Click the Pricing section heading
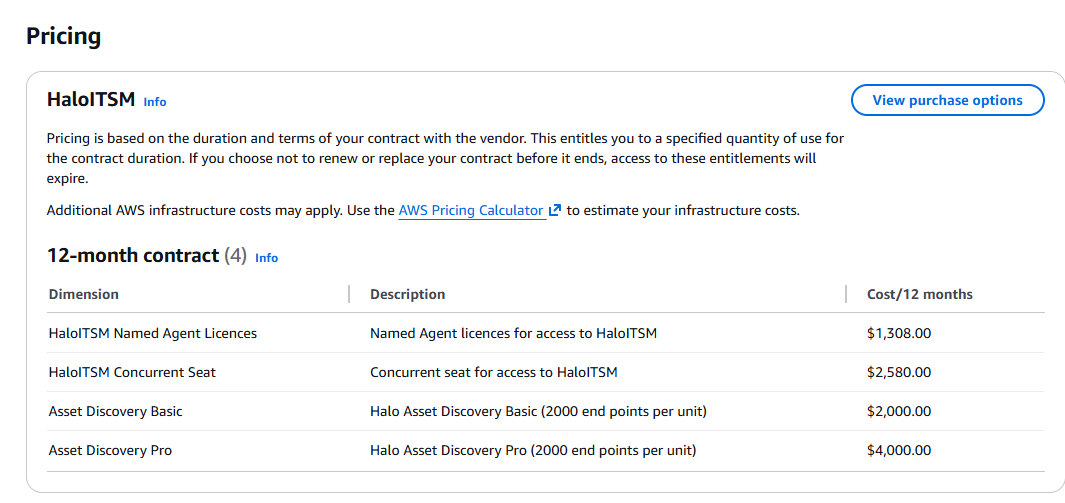Viewport: 1065px width, 503px height. click(63, 35)
